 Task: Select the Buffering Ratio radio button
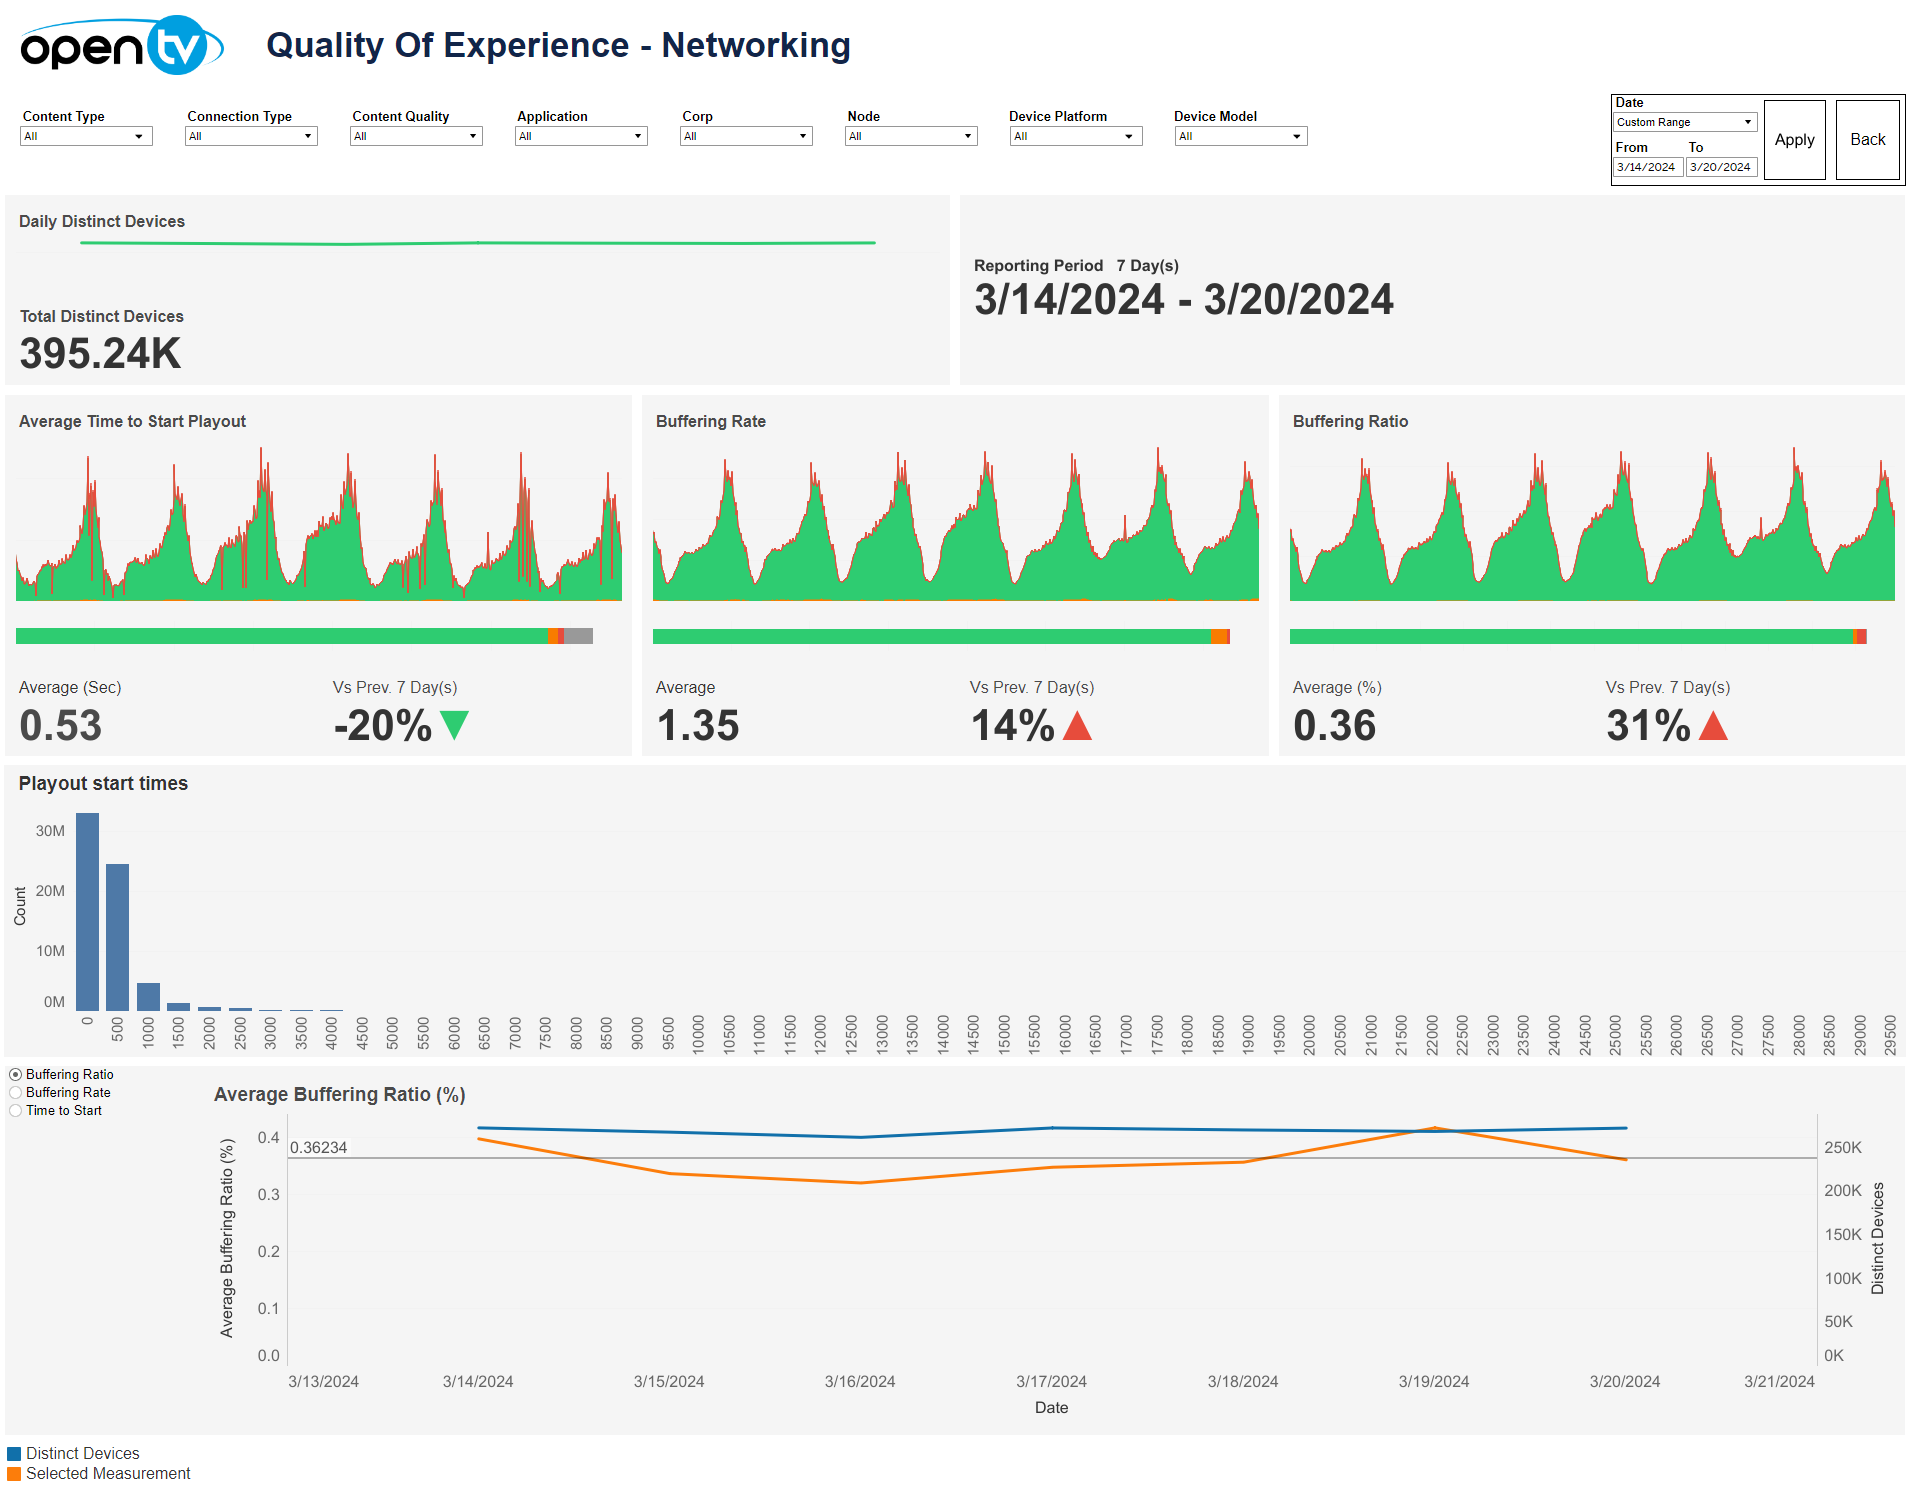(x=16, y=1075)
